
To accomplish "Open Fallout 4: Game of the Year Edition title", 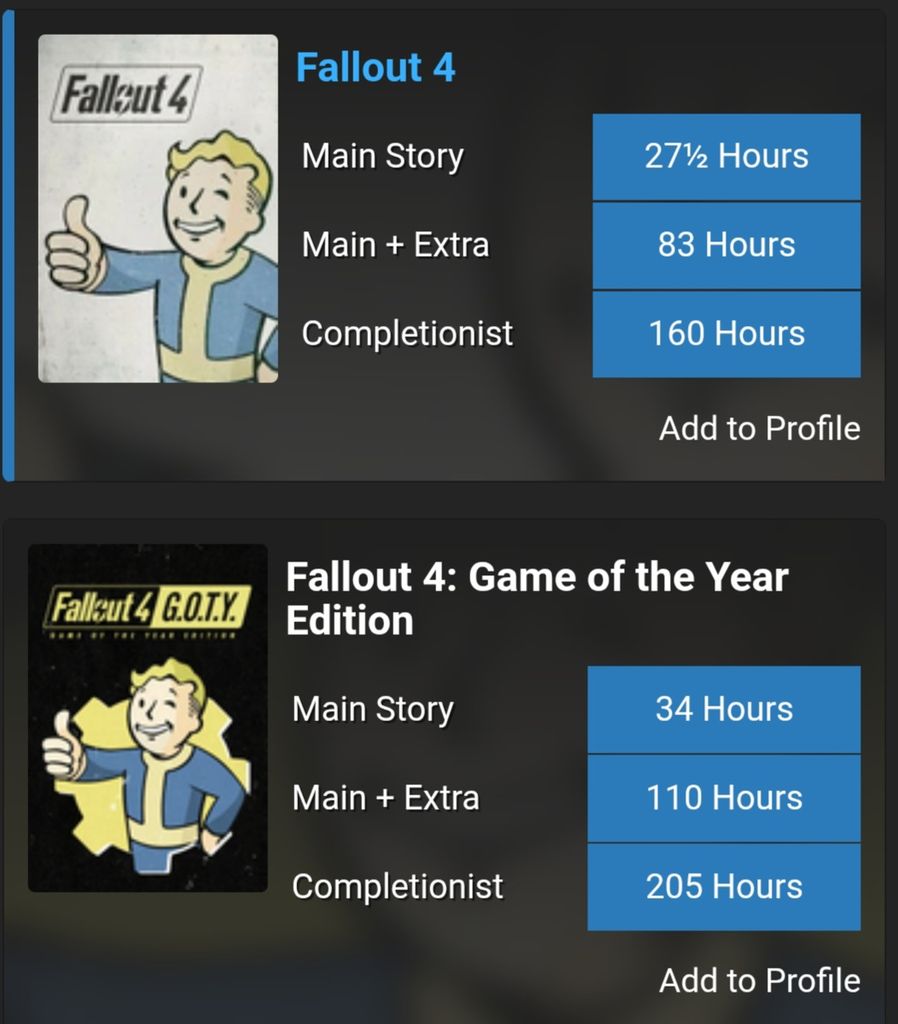I will coord(537,598).
